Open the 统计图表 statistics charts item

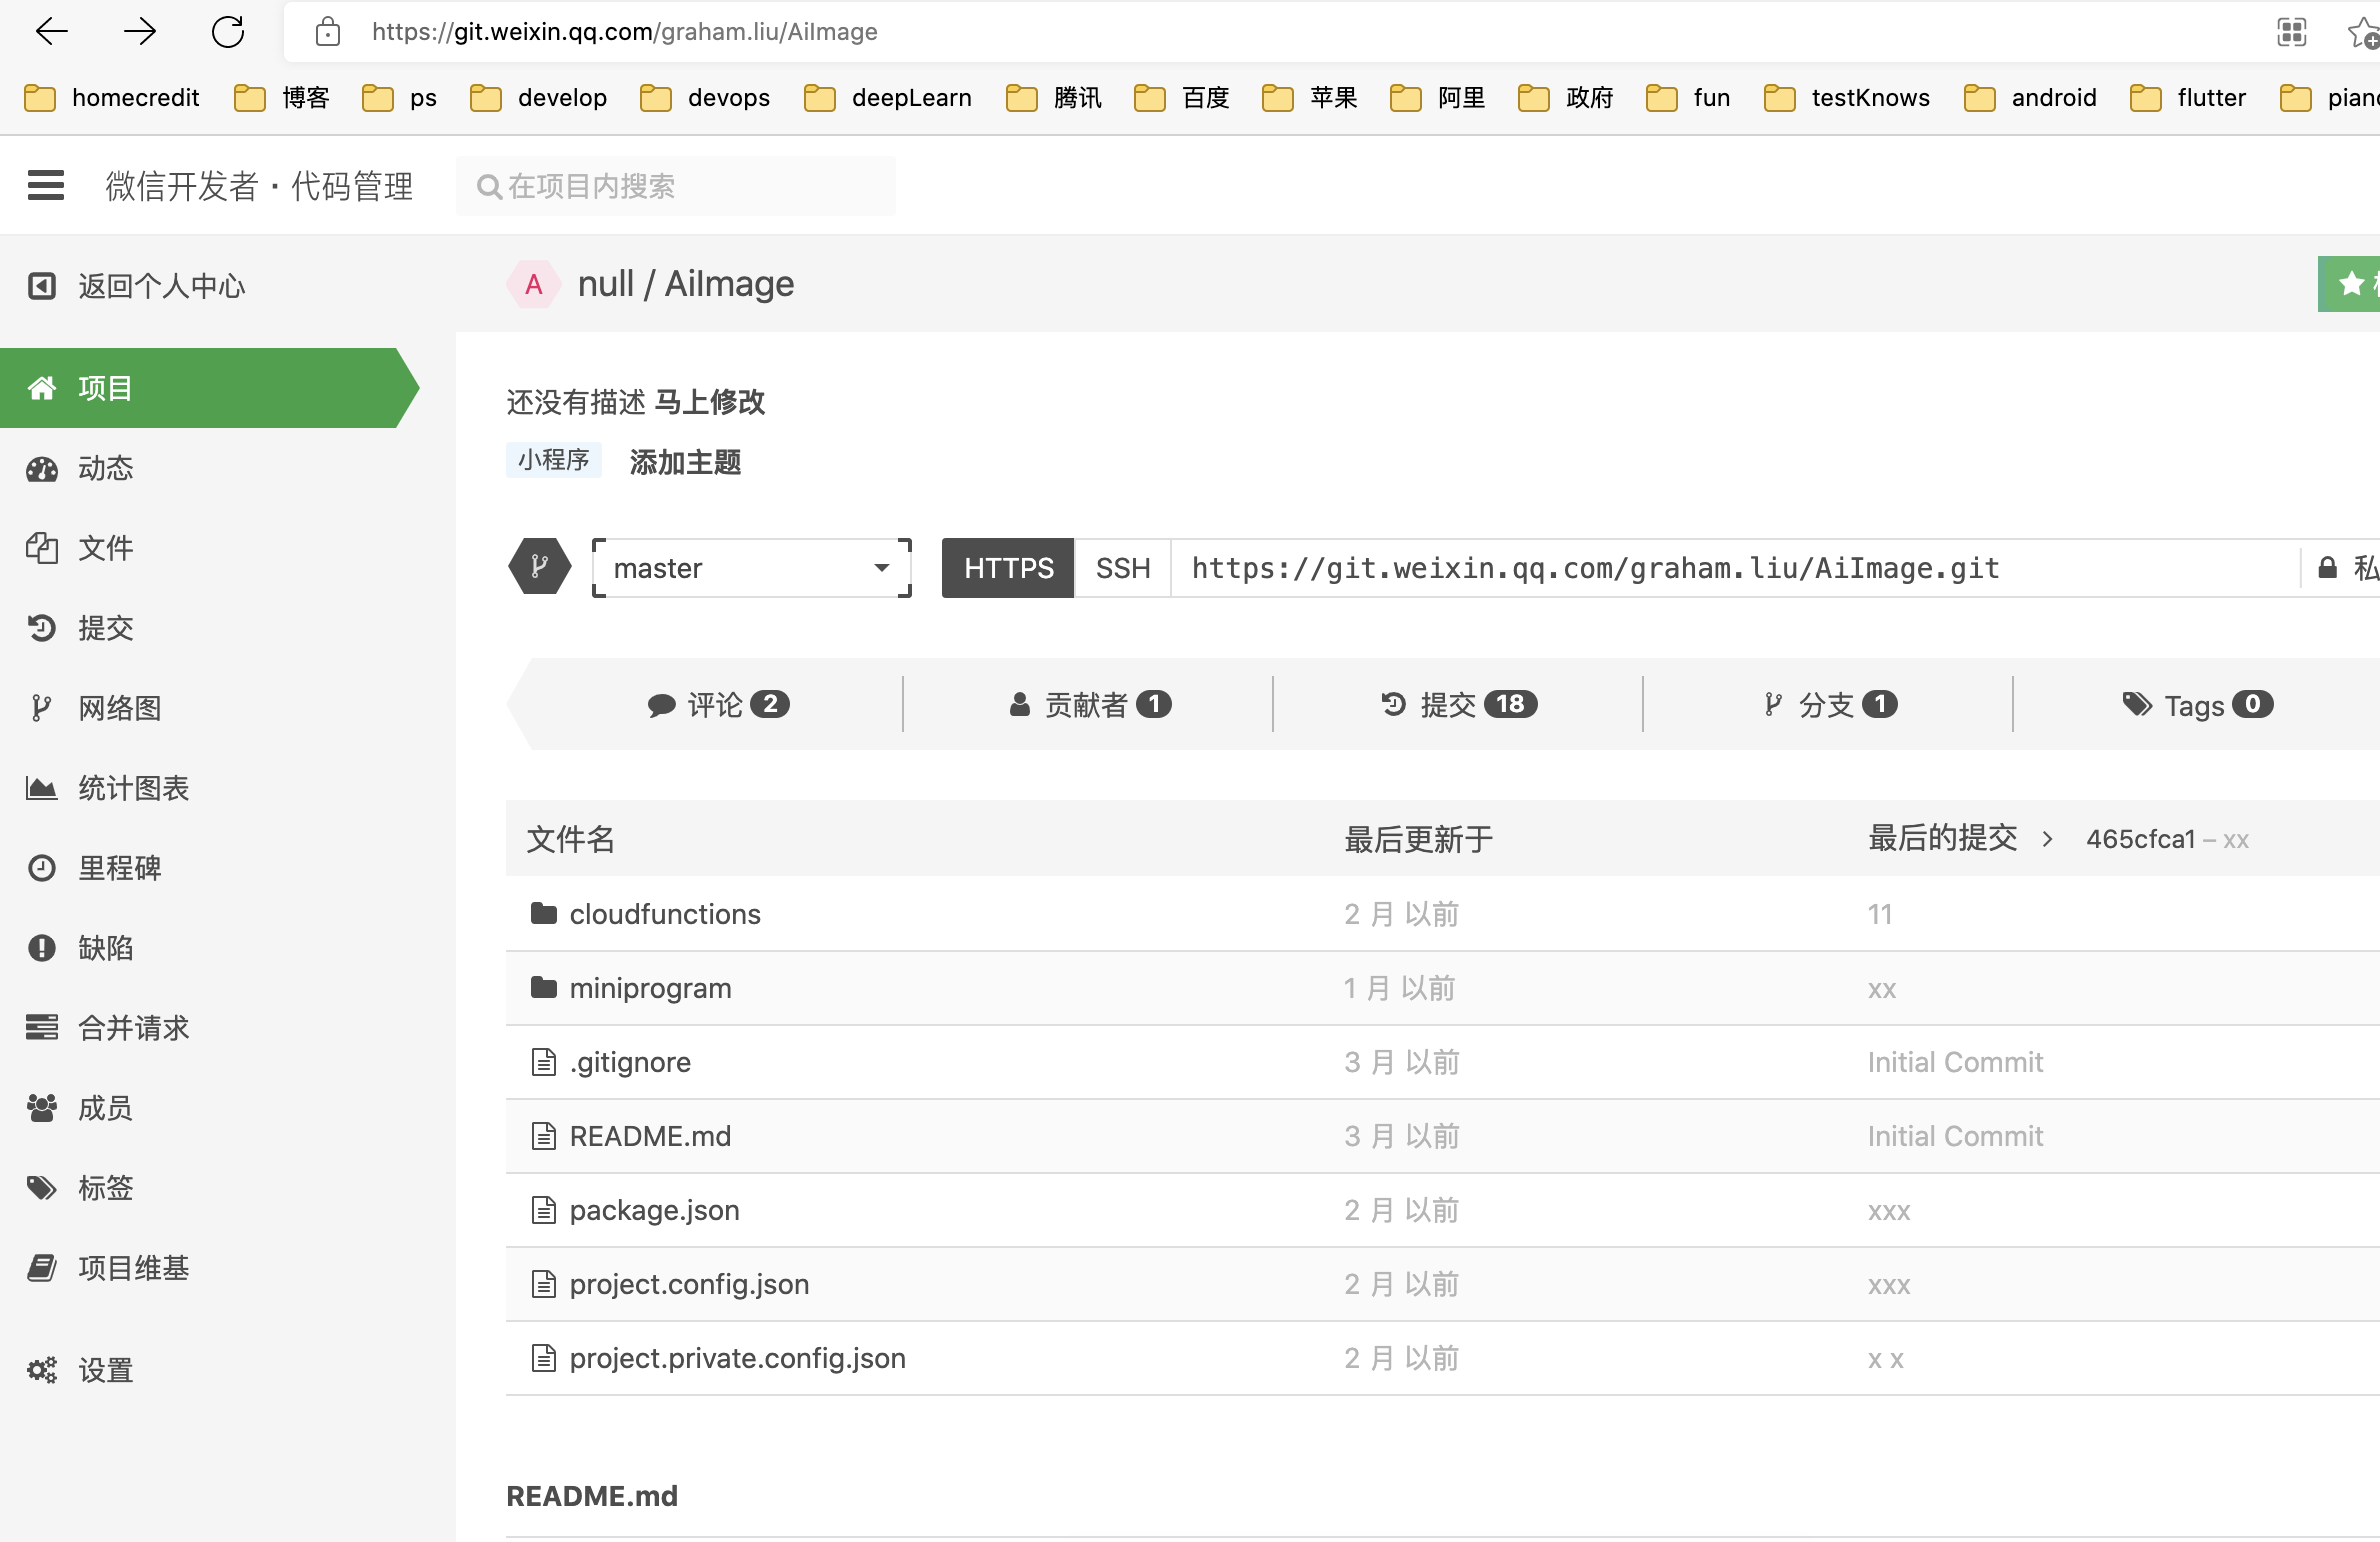[133, 788]
